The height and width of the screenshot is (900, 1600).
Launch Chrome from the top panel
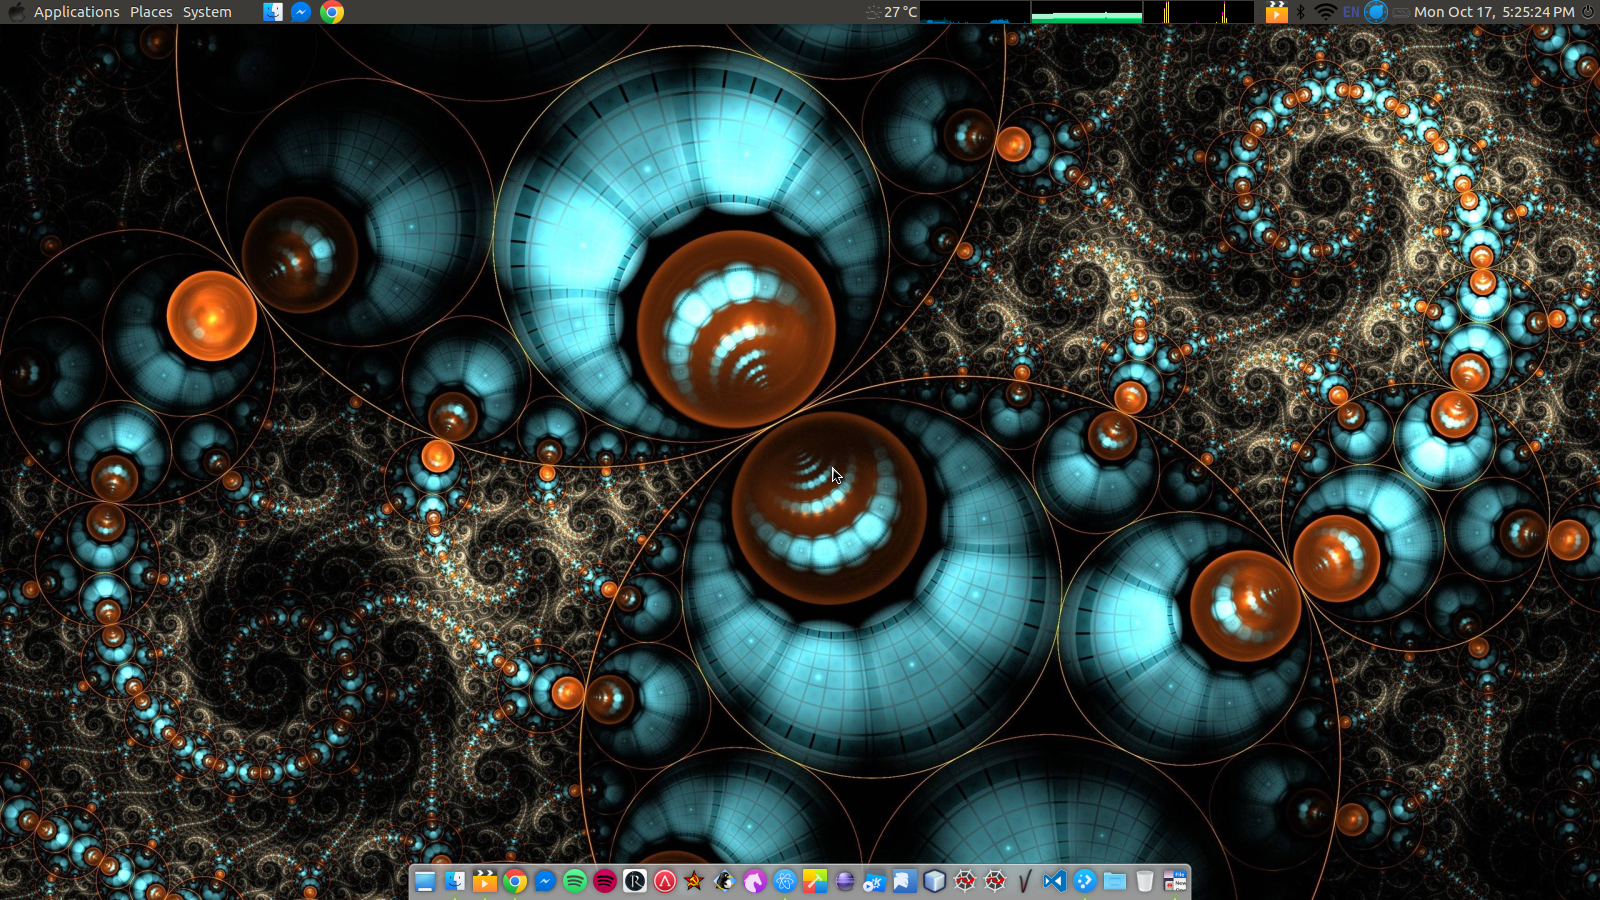[332, 12]
